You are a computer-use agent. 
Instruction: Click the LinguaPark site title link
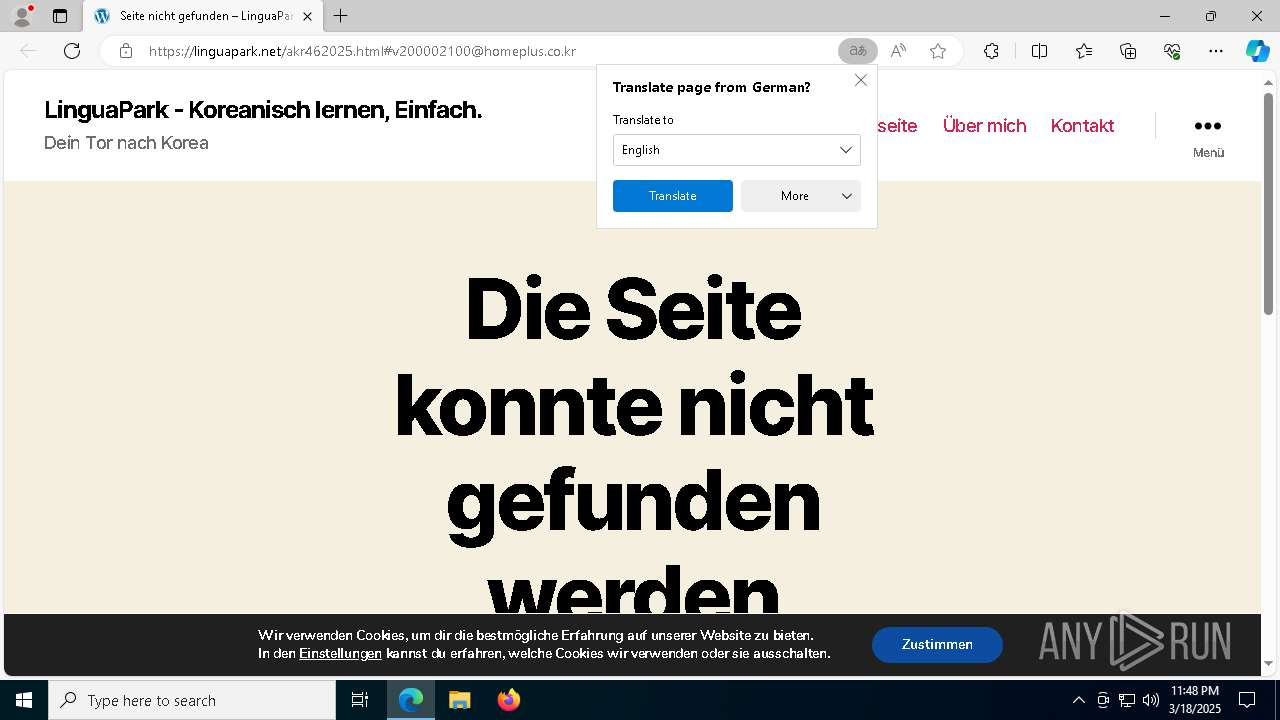tap(263, 110)
